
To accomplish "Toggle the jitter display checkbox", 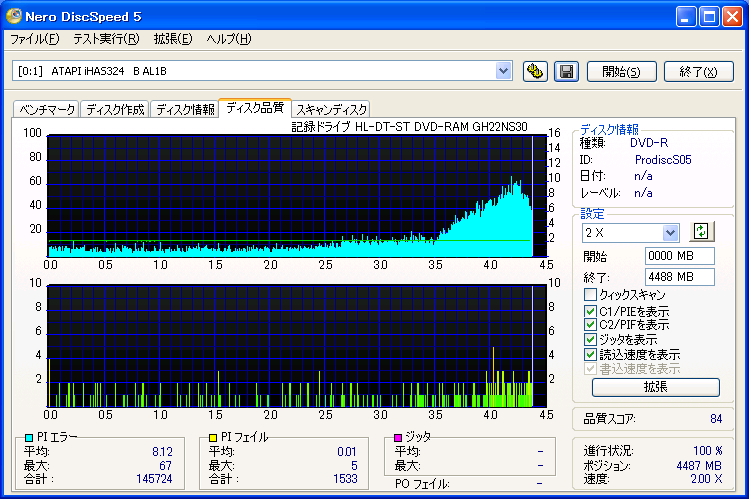I will point(590,340).
